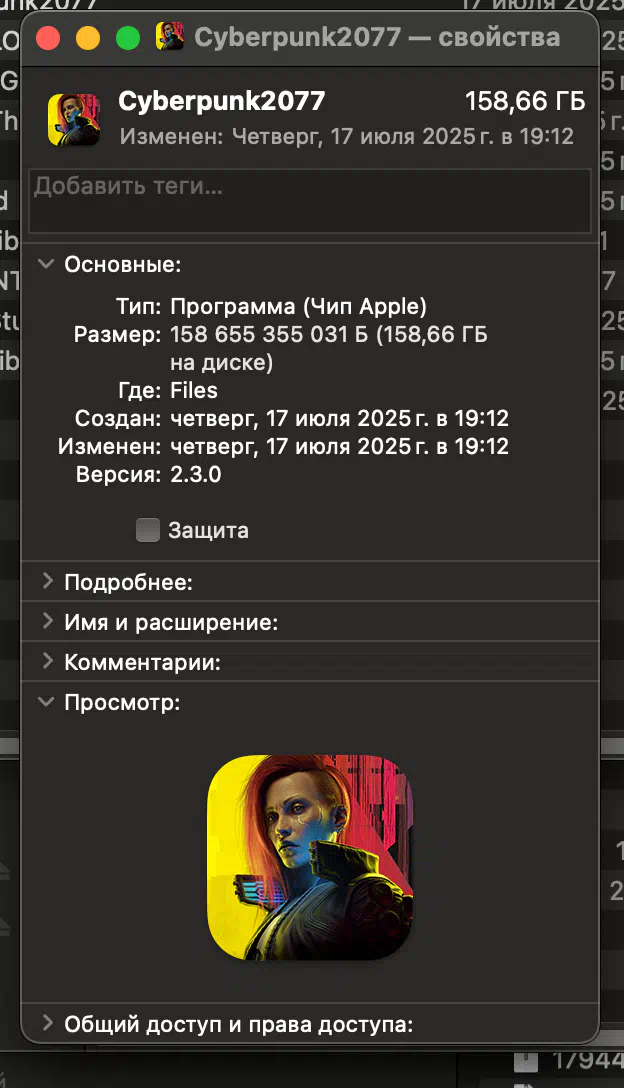The height and width of the screenshot is (1088, 624).
Task: Close the info window with red button
Action: (48, 37)
